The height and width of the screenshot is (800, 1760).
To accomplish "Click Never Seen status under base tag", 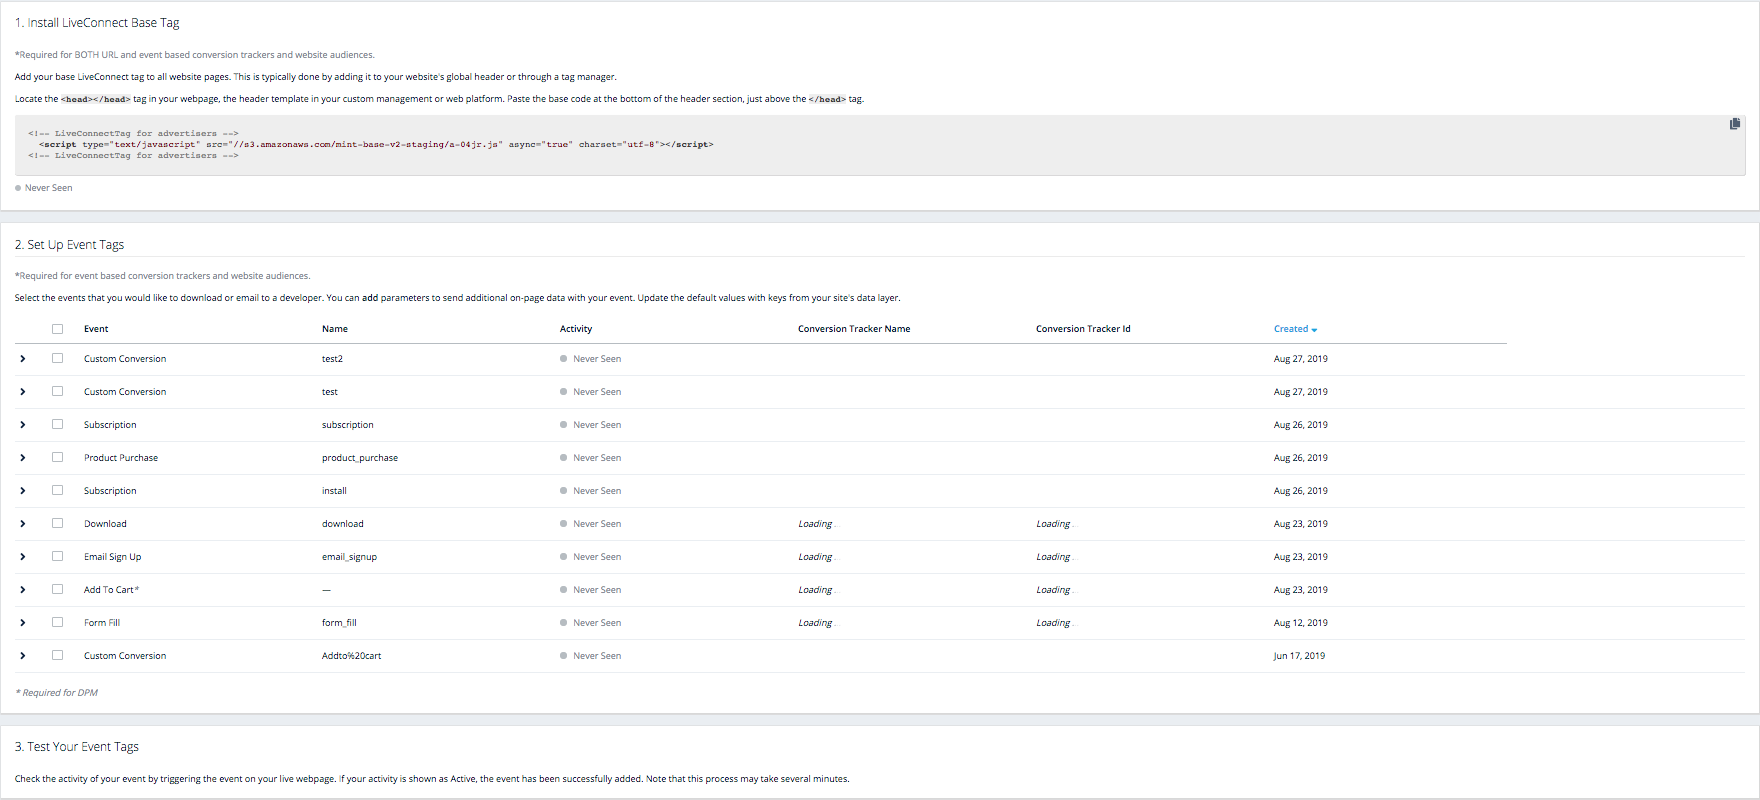I will (x=44, y=188).
